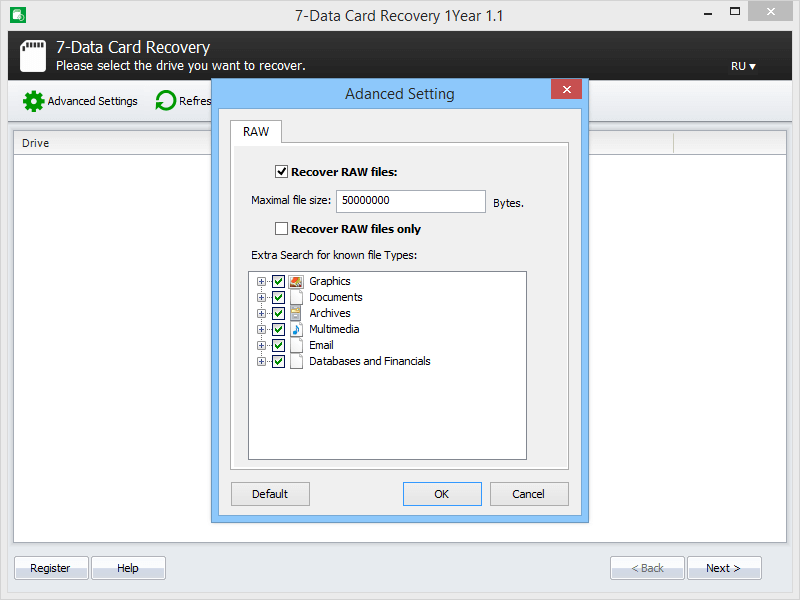Click the green Refresh arrow icon
Image resolution: width=800 pixels, height=600 pixels.
(166, 101)
